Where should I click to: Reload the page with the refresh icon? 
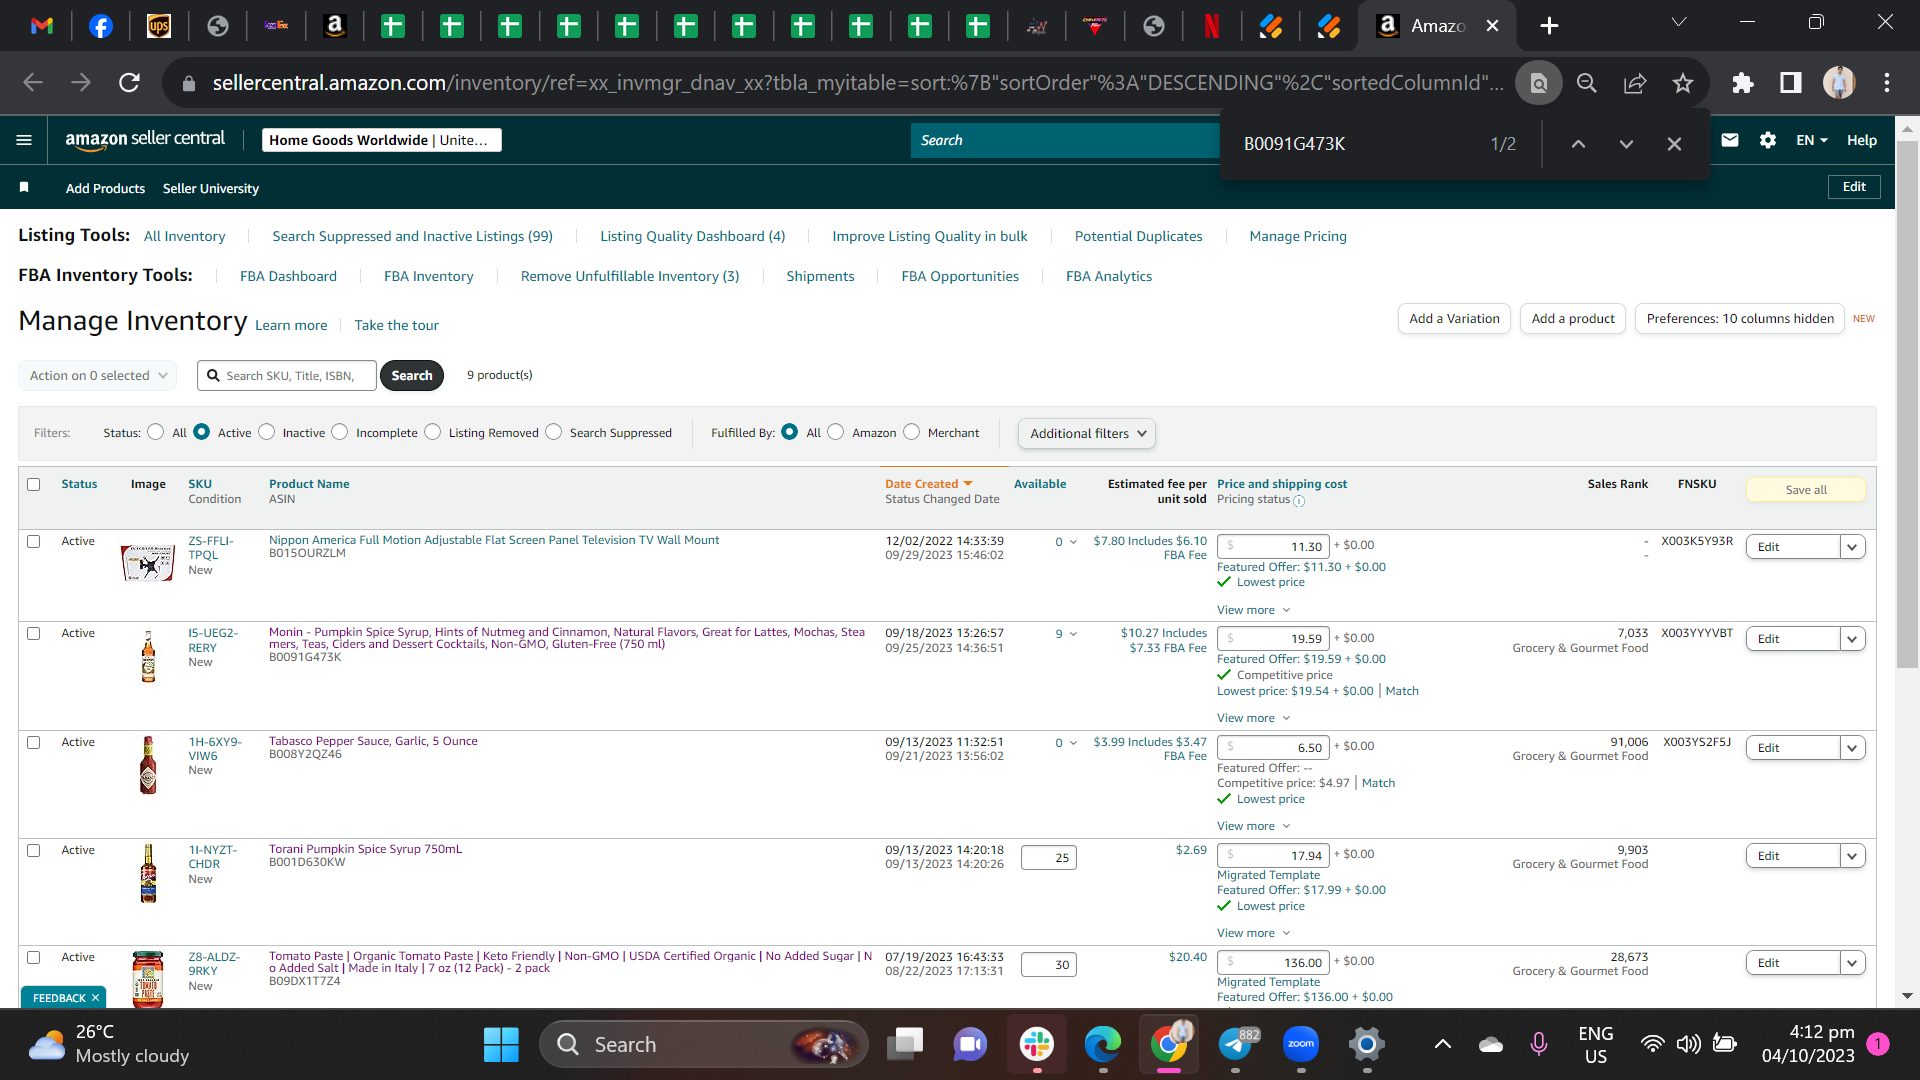point(129,83)
